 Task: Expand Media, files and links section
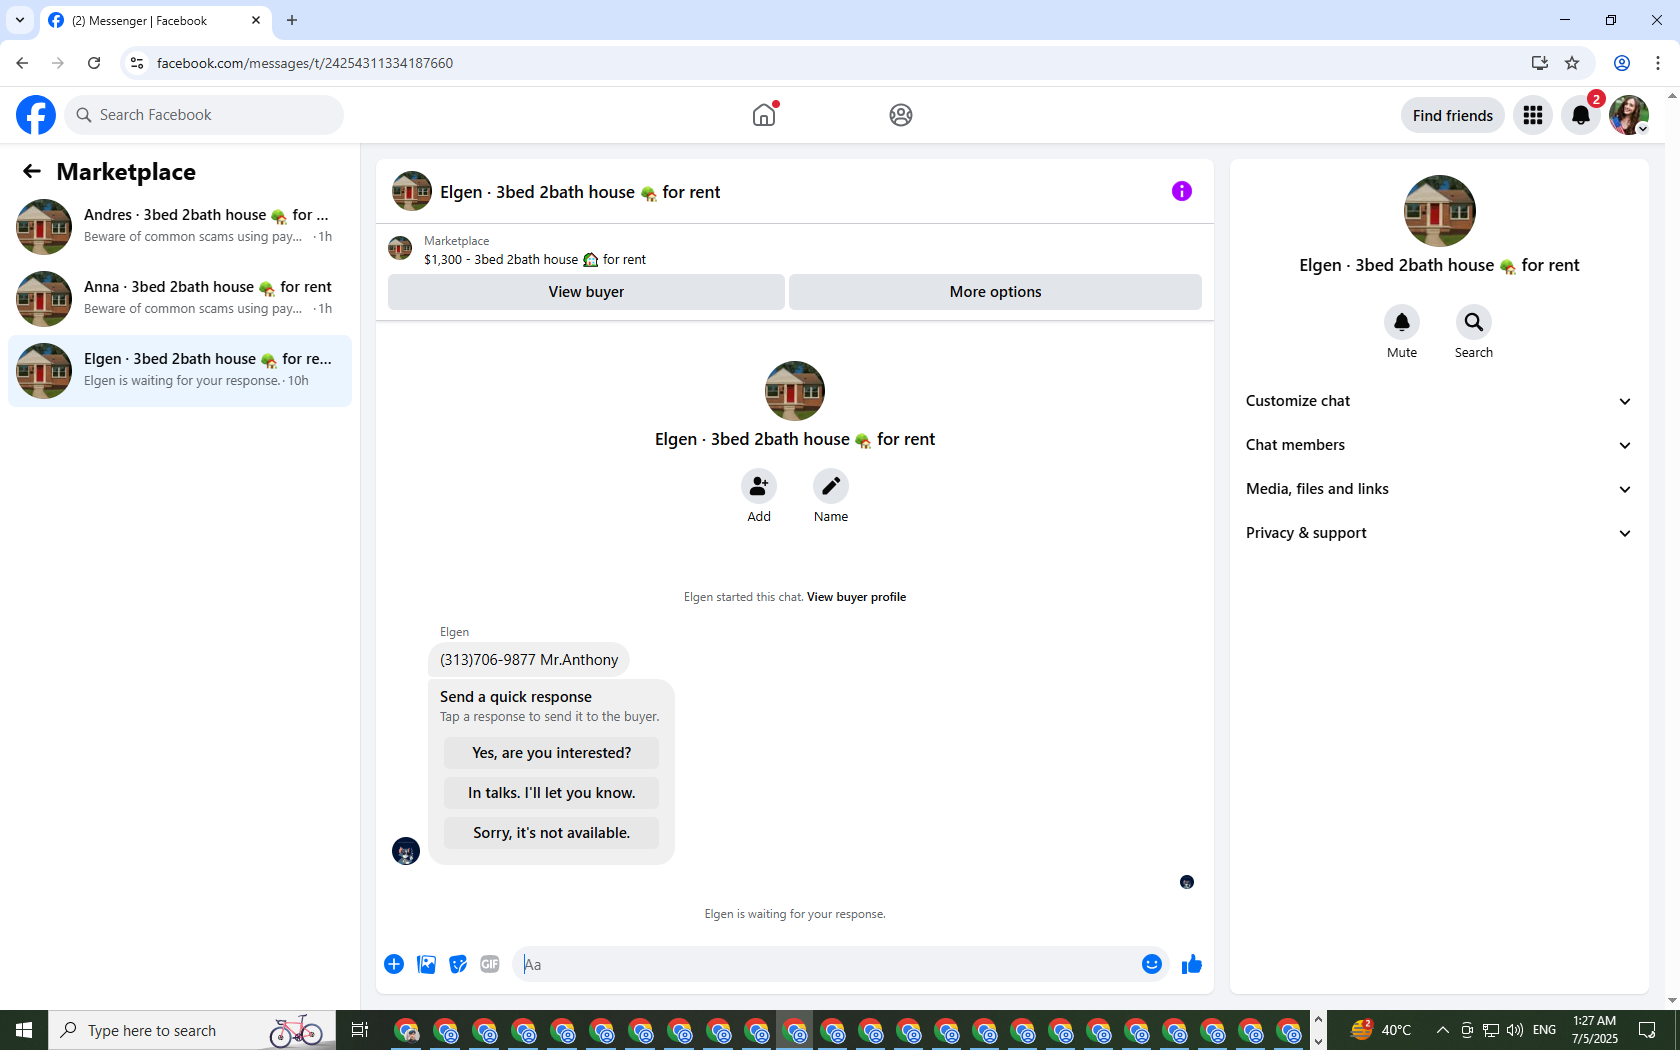1439,489
